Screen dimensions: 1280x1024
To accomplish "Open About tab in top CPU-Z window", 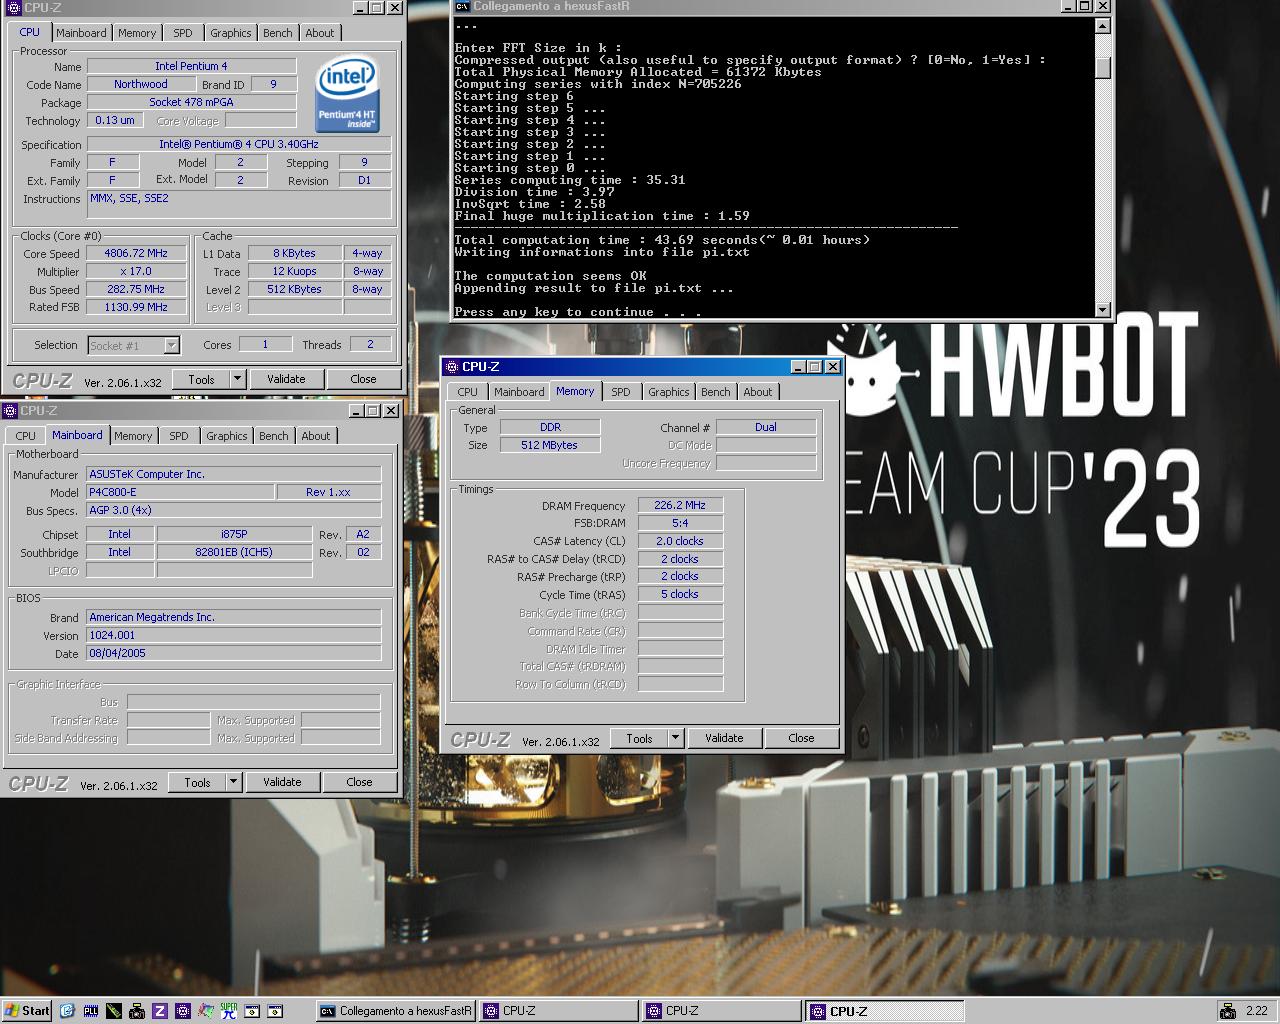I will tap(320, 33).
